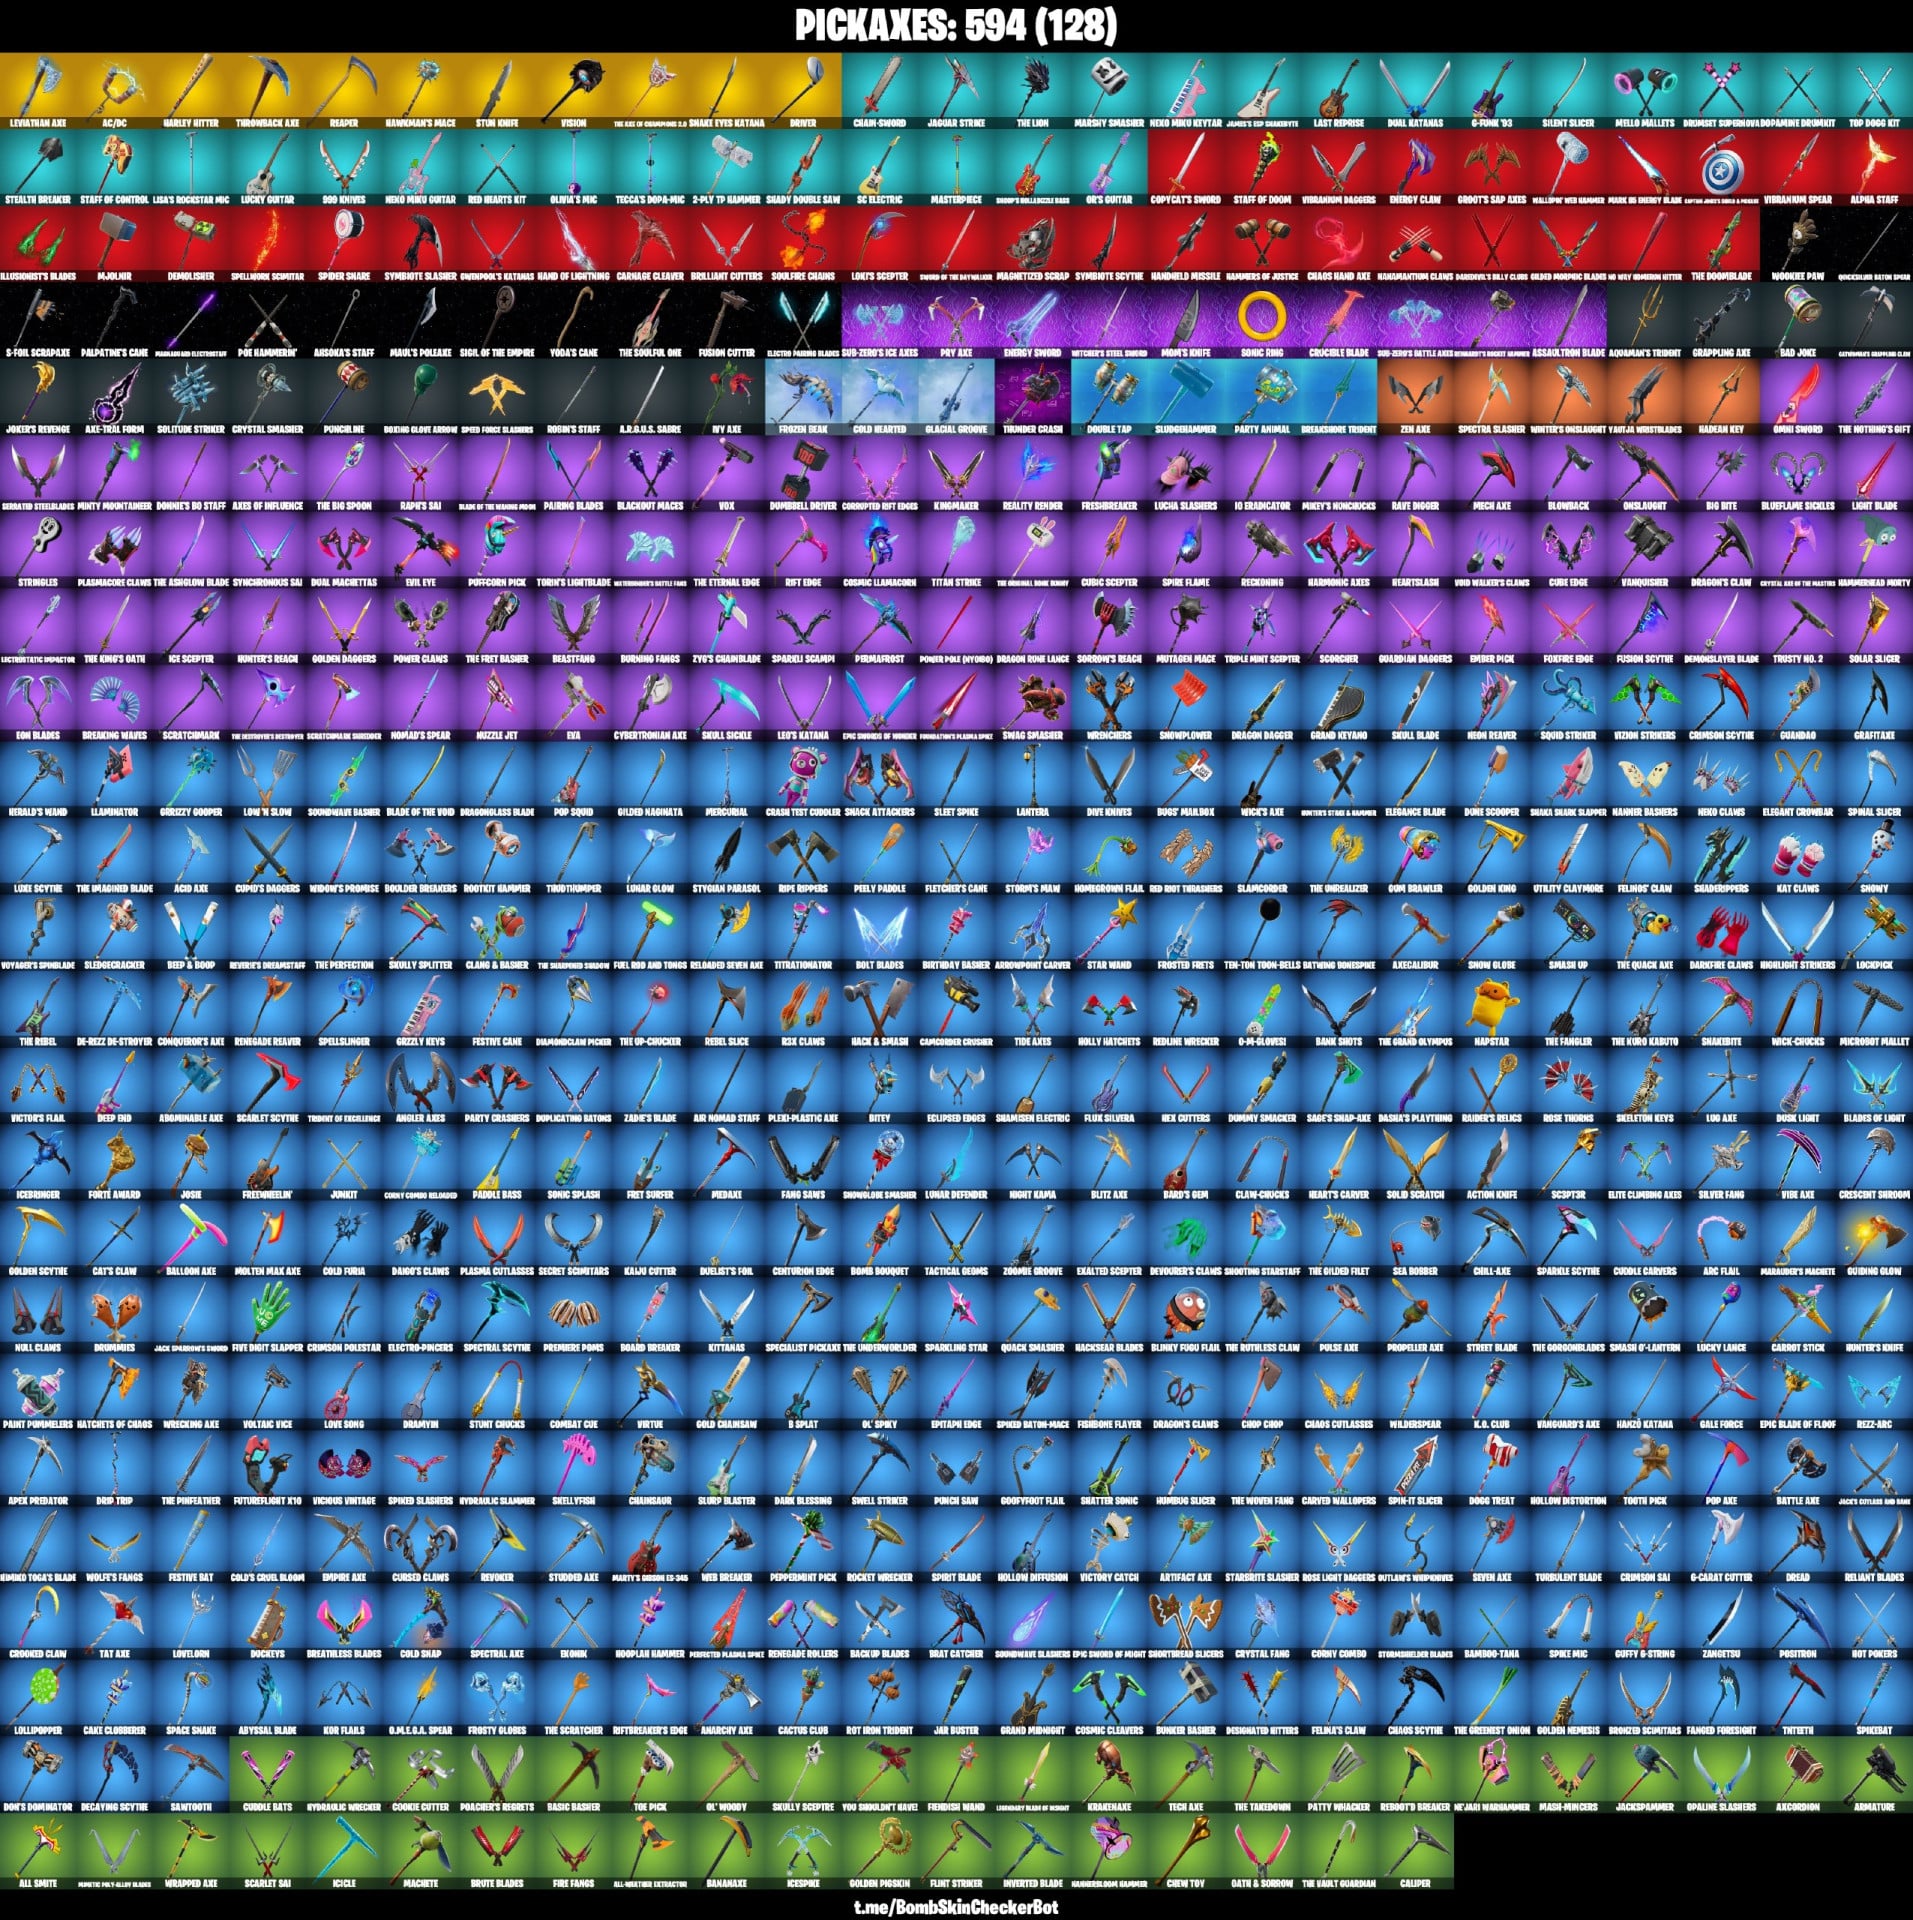1913x1920 pixels.
Task: Choose the Mello Mallets
Action: [1645, 91]
